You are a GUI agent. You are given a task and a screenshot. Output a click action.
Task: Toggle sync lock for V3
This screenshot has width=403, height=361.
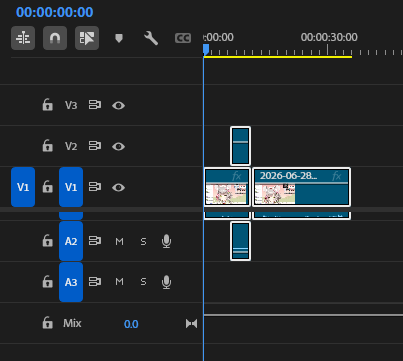95,105
